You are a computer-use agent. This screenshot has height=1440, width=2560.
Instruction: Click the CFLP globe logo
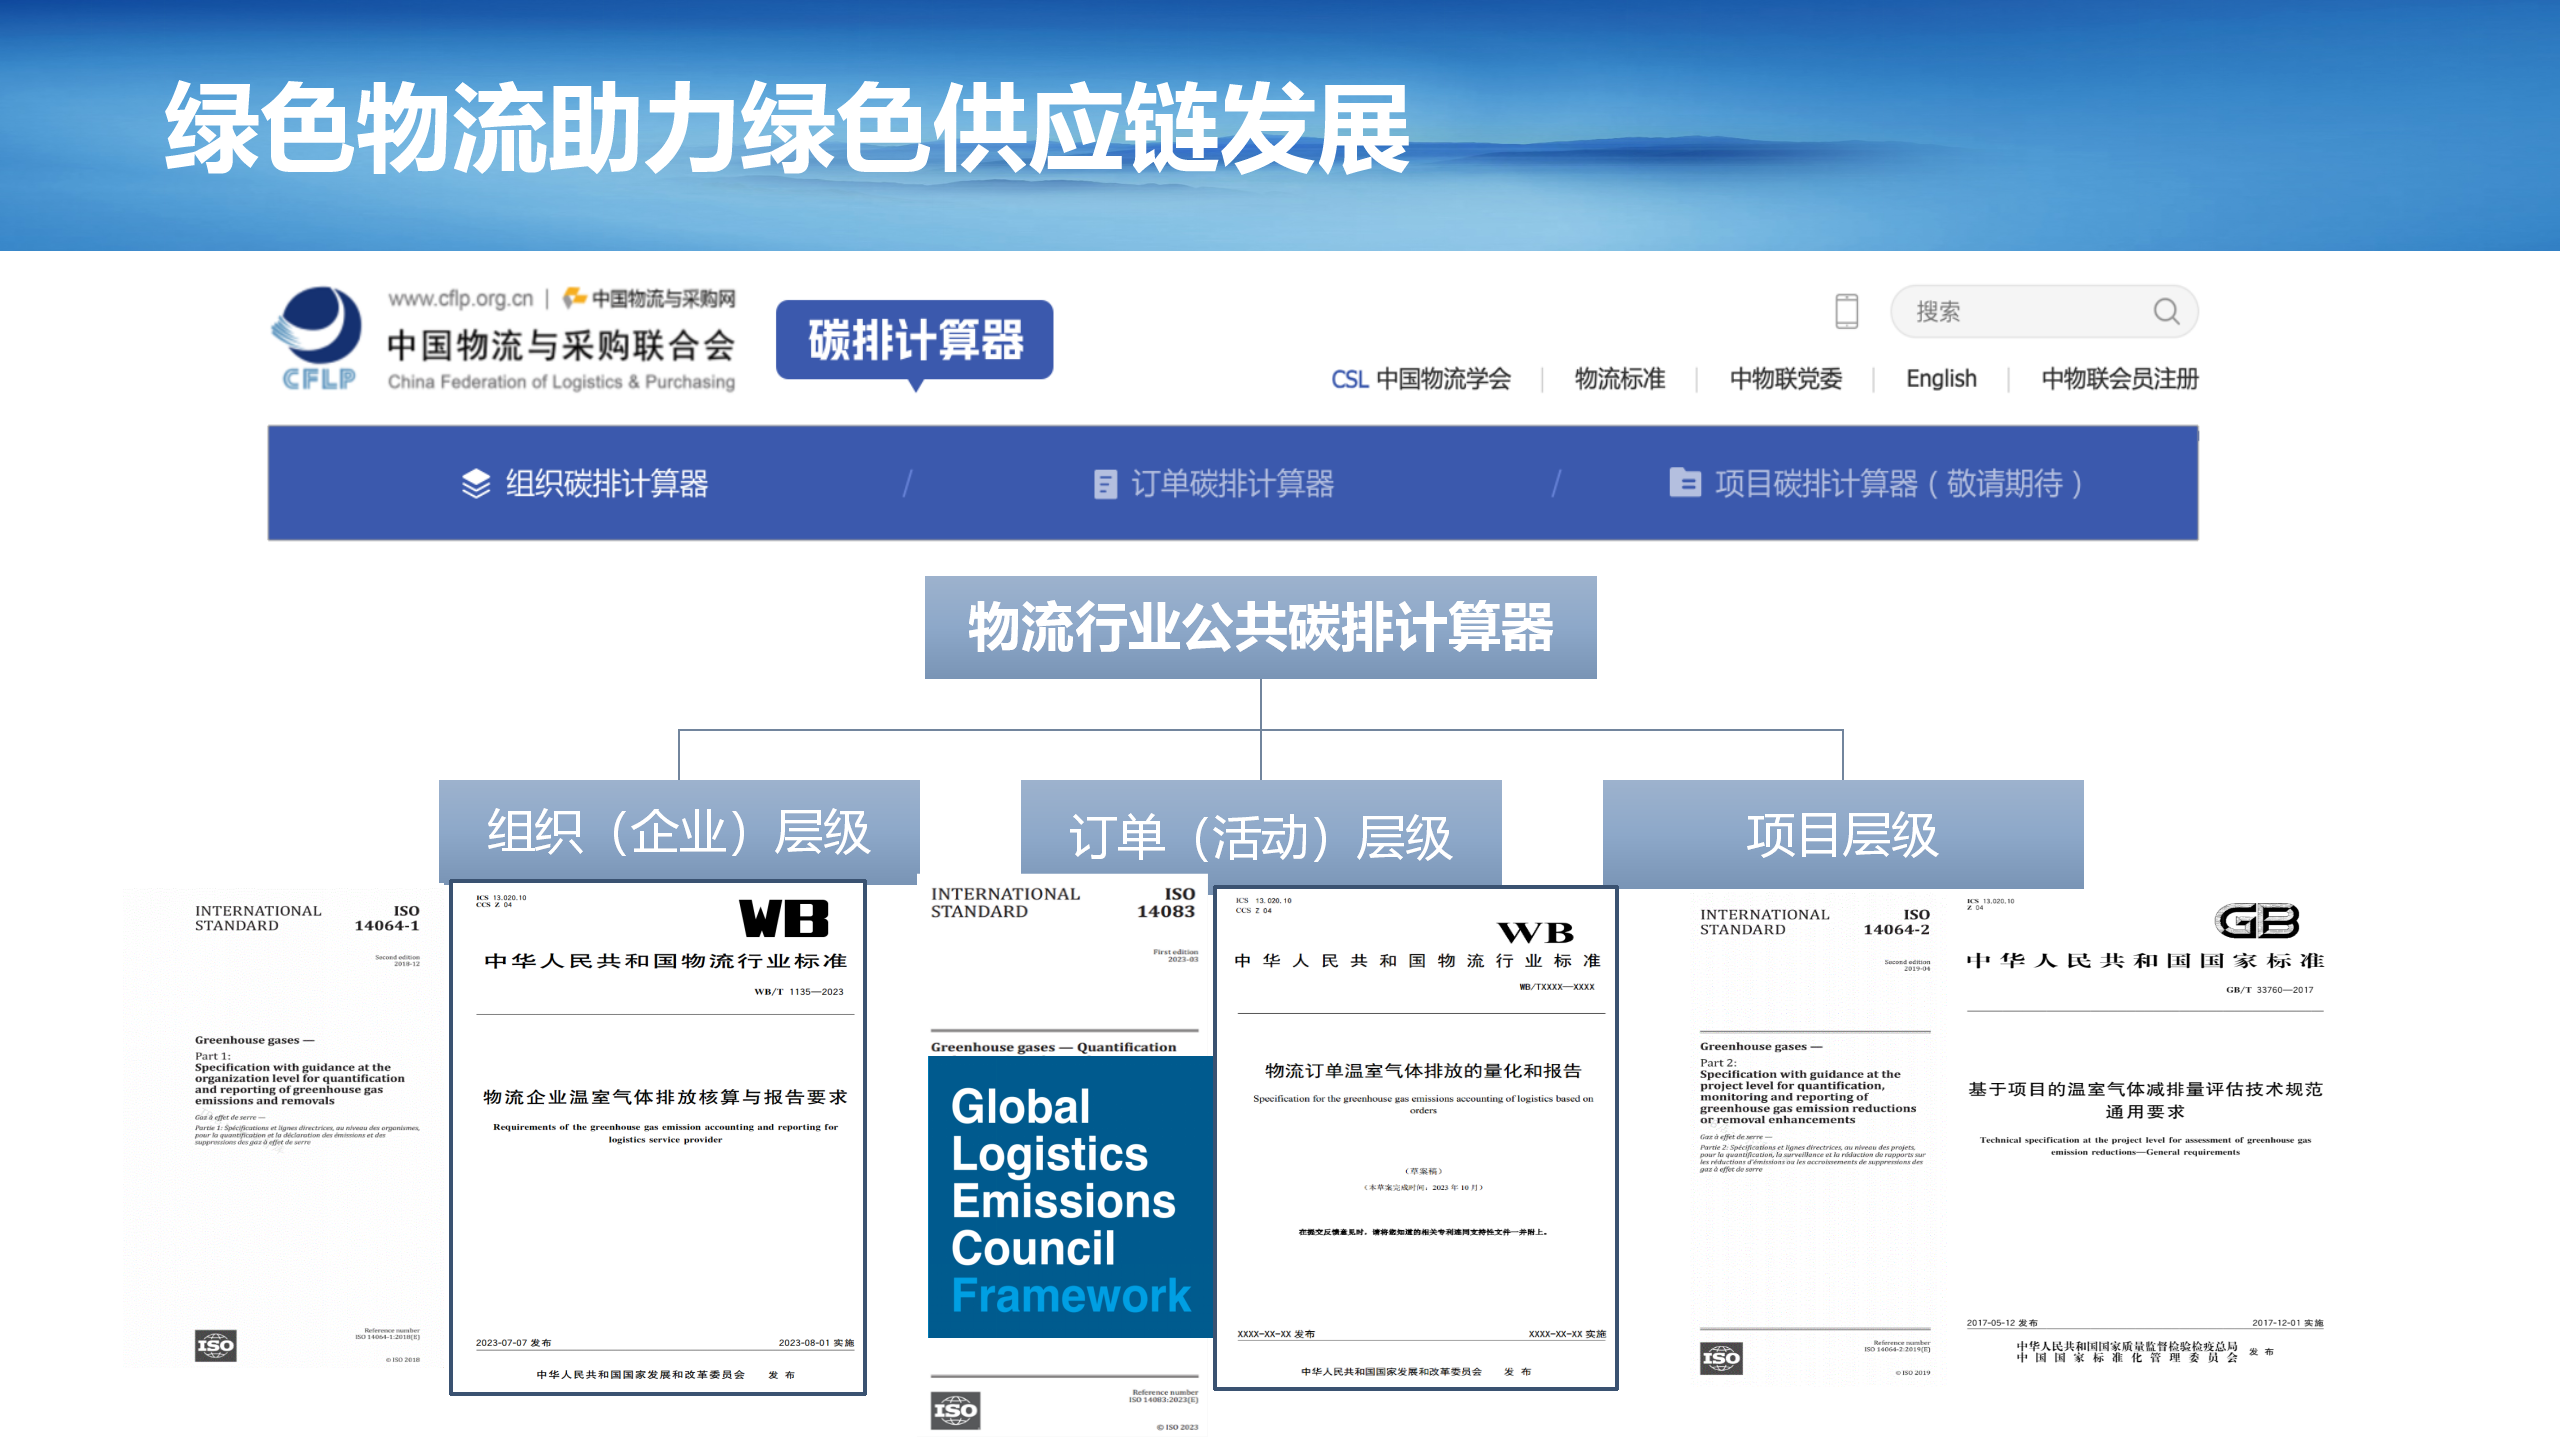click(x=317, y=338)
